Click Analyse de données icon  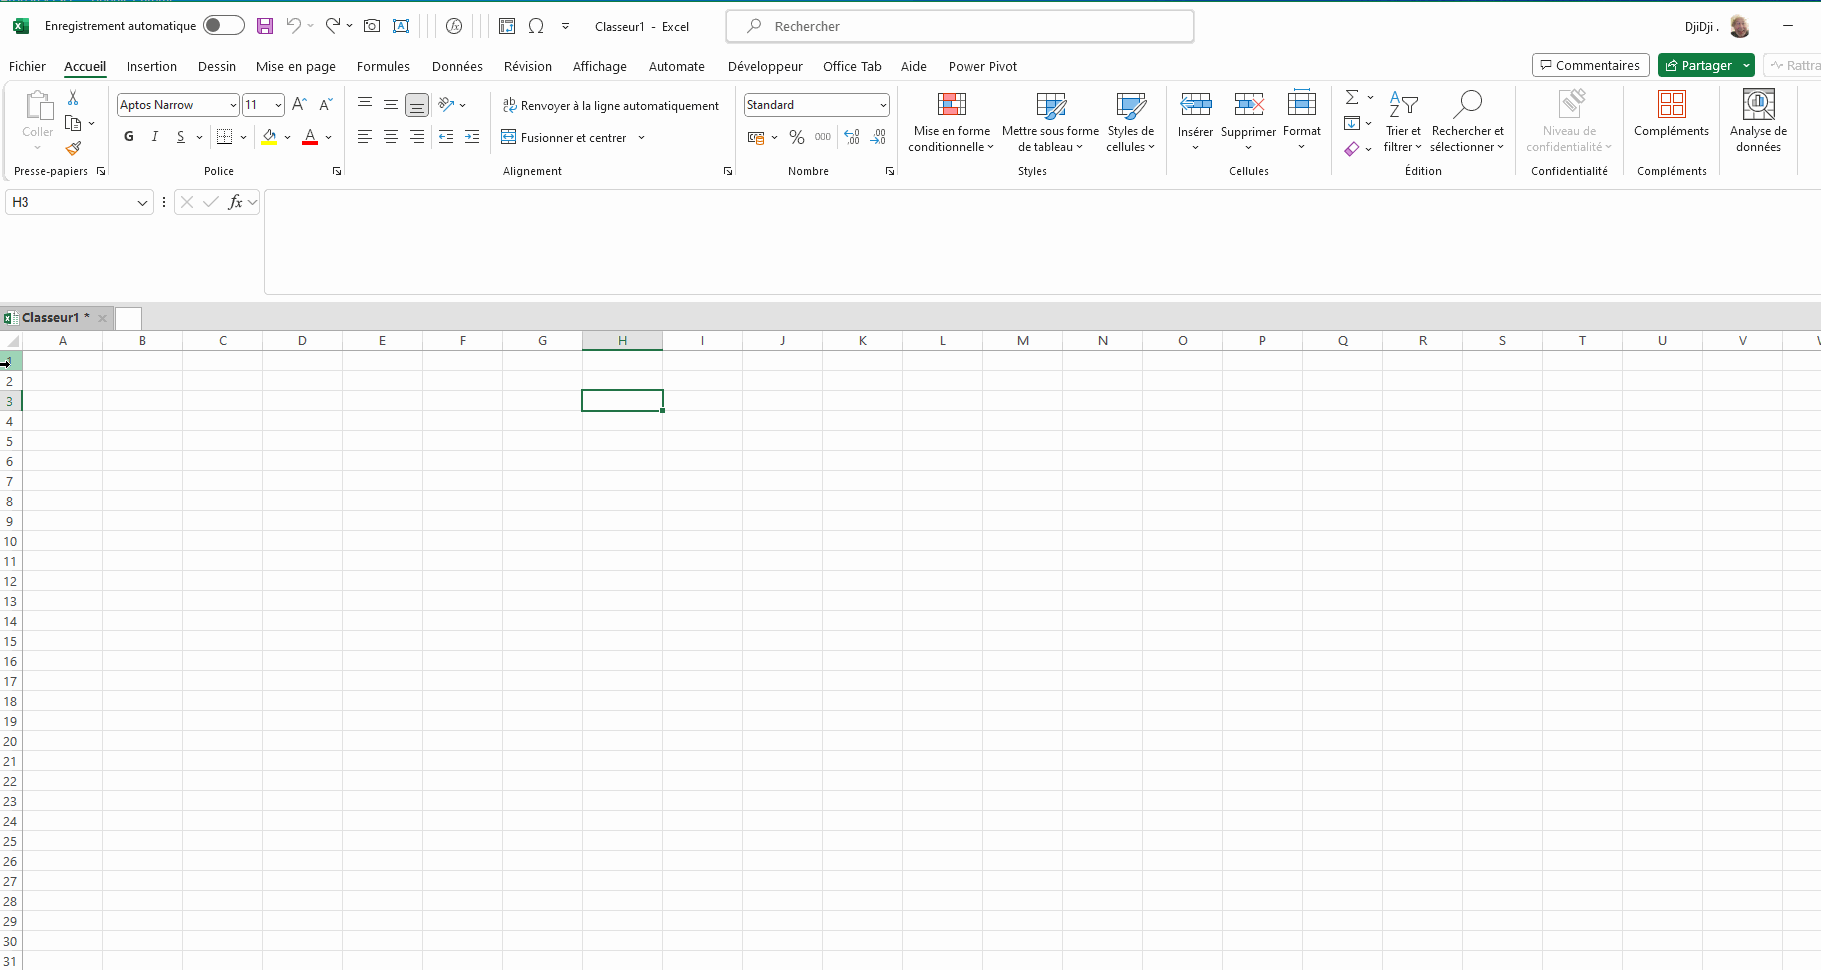[x=1758, y=121]
